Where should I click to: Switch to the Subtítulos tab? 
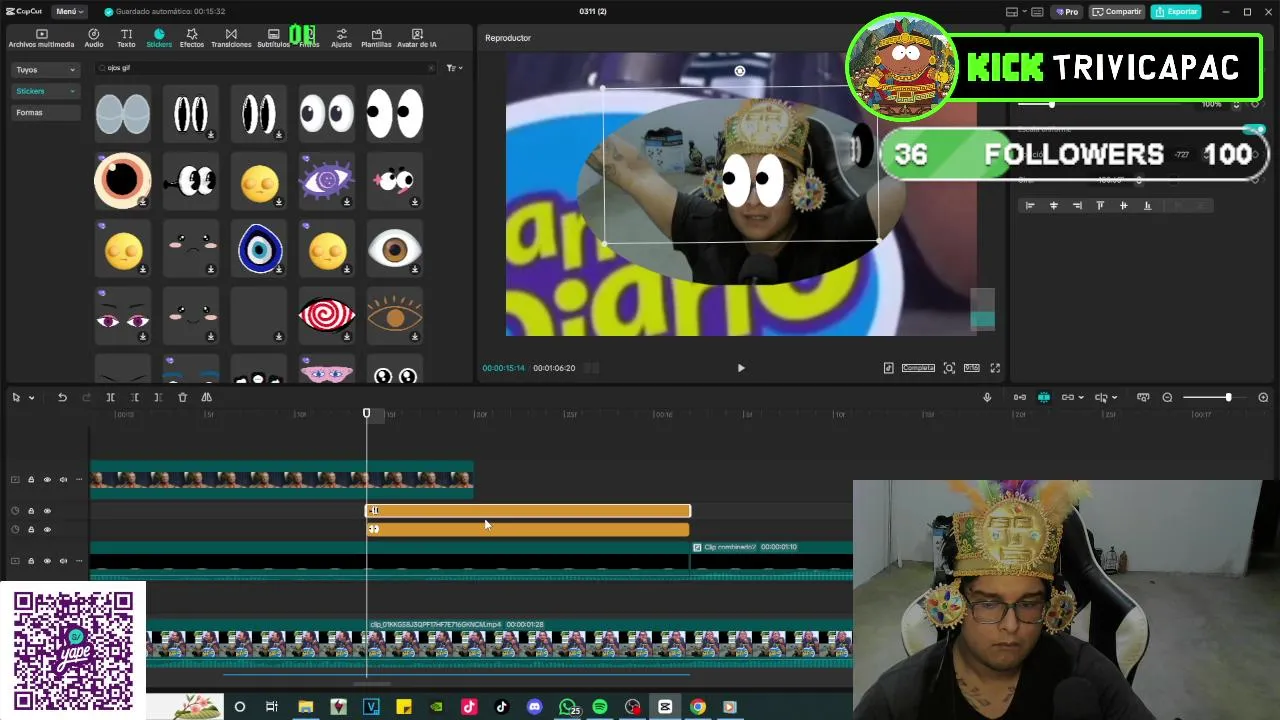273,38
